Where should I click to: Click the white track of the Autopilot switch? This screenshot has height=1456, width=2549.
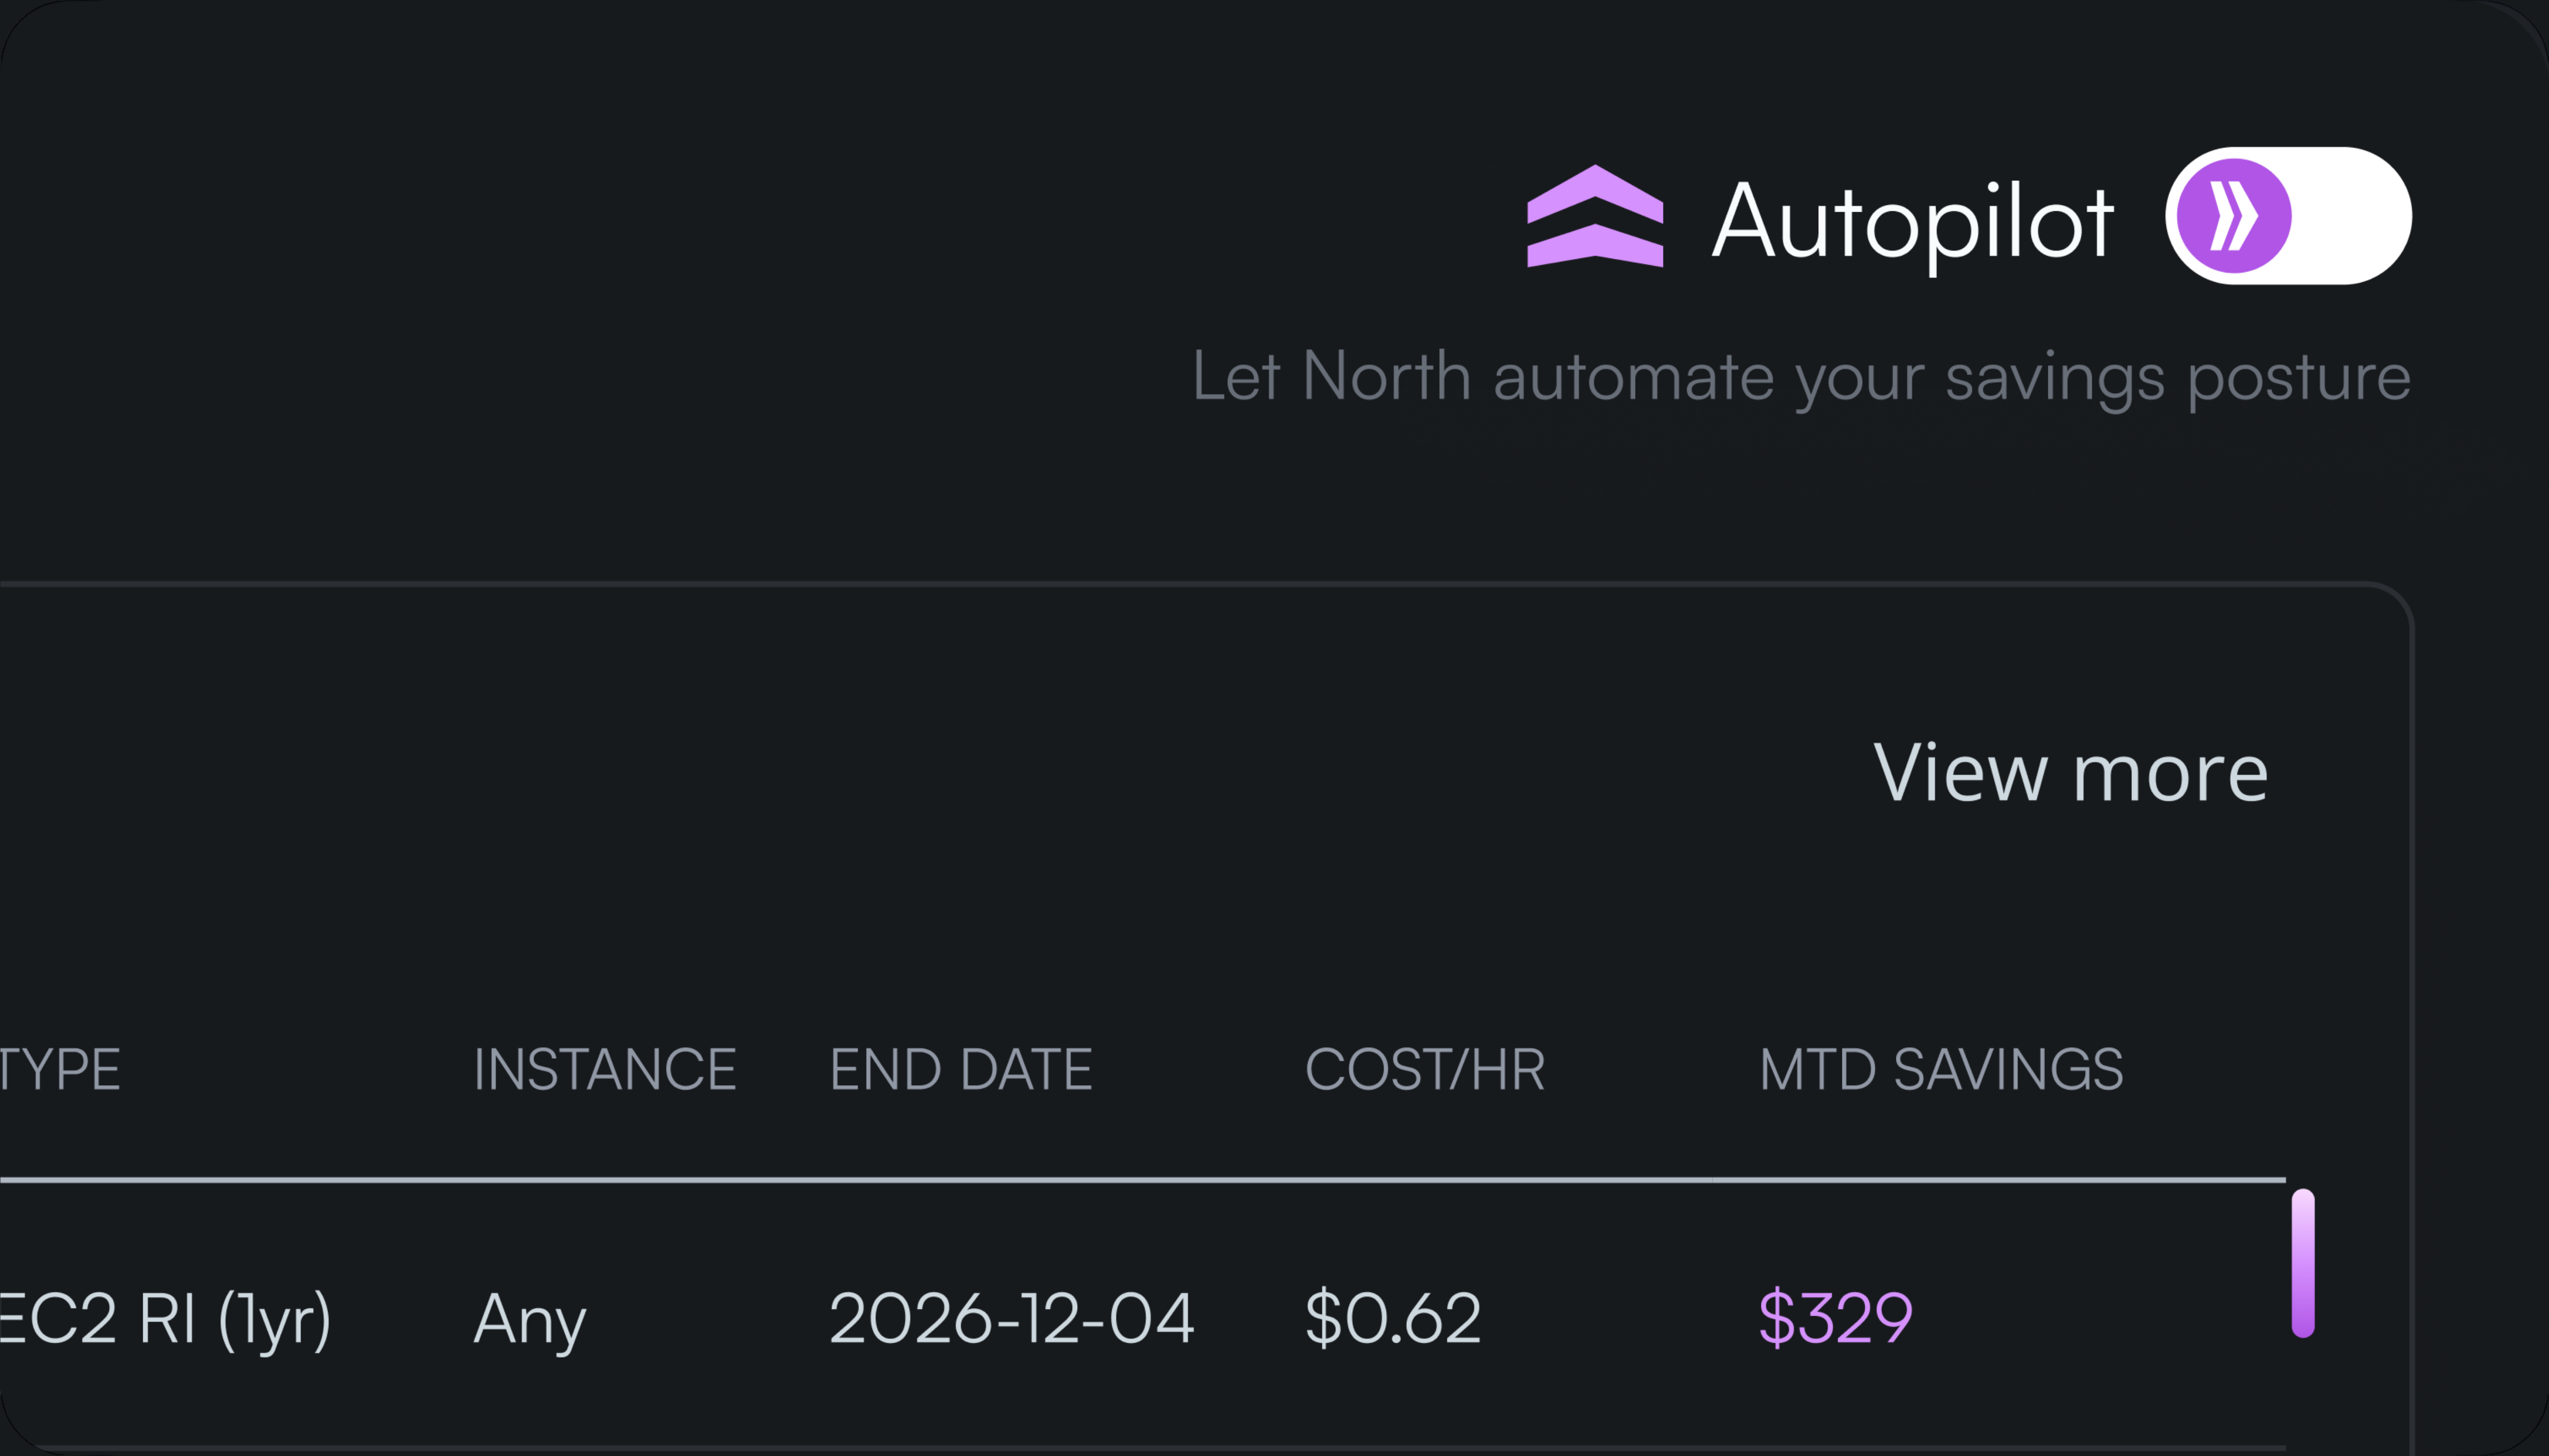click(x=2350, y=216)
